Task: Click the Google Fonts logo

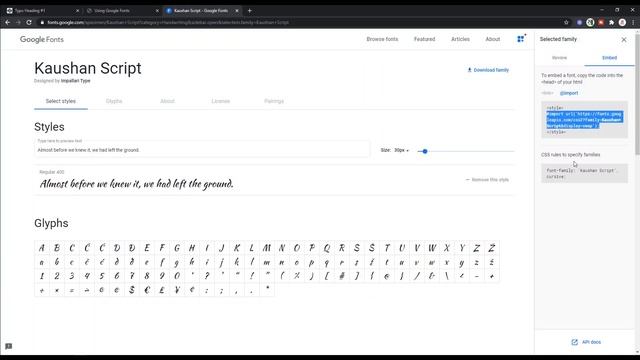Action: [42, 39]
